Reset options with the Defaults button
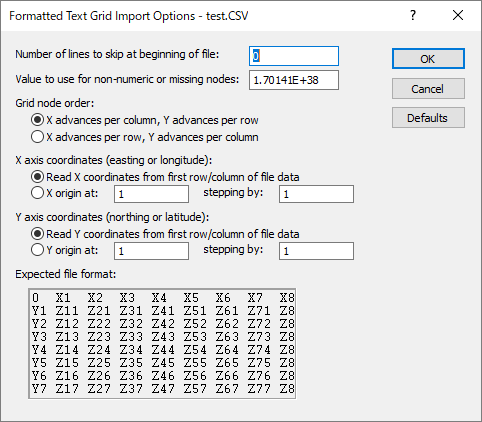 (428, 118)
